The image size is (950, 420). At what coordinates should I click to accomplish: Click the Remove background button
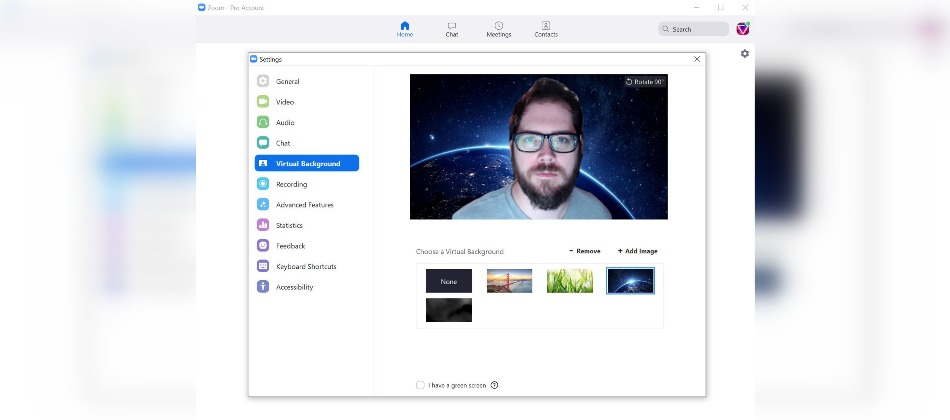click(x=585, y=251)
